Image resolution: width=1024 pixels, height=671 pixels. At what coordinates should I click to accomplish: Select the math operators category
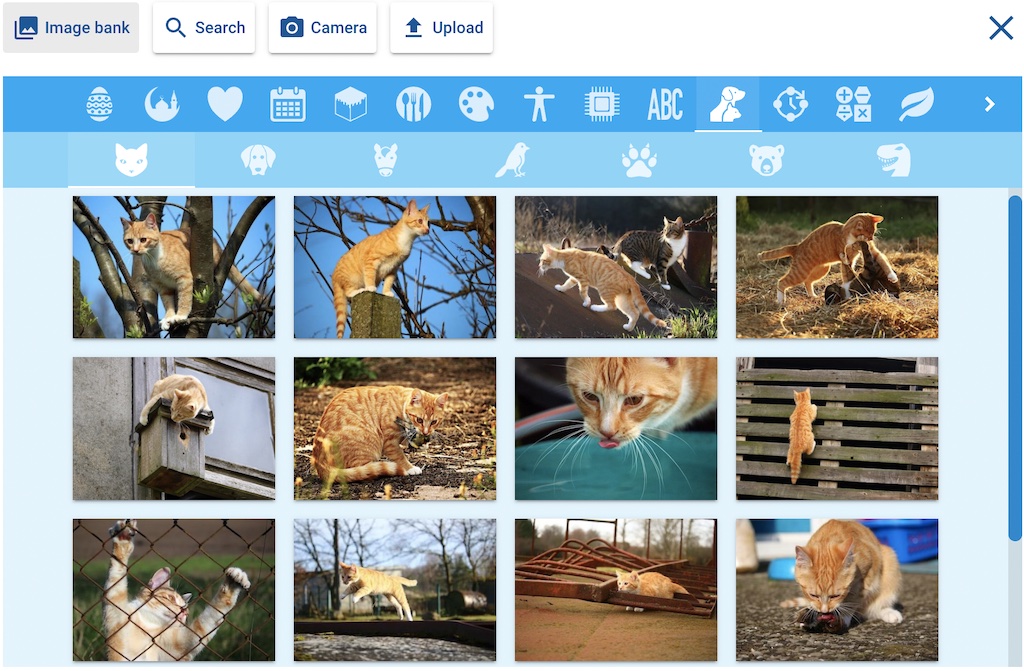pos(853,104)
